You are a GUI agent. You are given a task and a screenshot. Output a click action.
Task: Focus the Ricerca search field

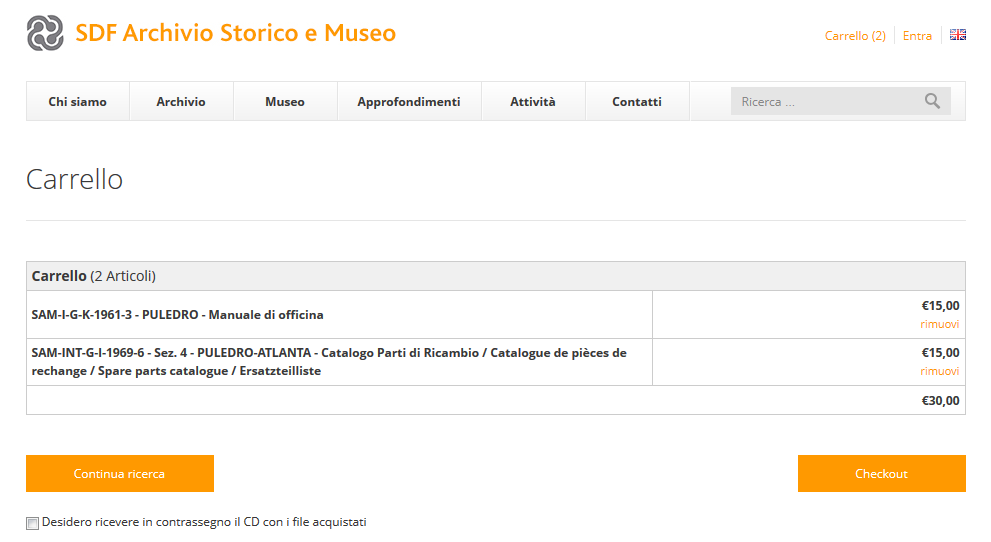point(825,102)
